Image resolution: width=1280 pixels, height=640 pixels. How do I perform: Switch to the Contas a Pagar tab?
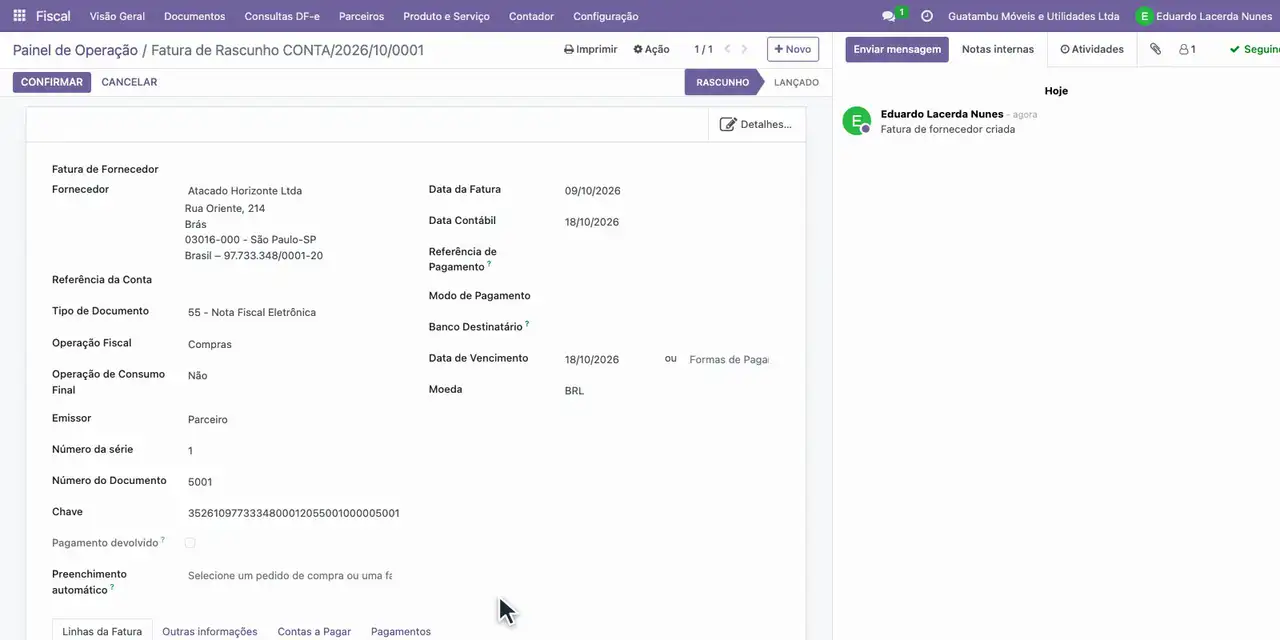click(314, 631)
